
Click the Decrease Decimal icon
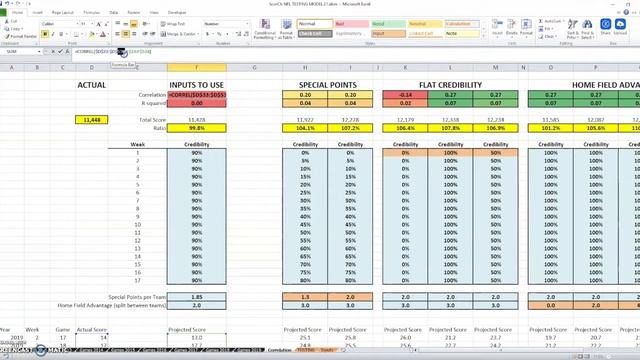[246, 34]
